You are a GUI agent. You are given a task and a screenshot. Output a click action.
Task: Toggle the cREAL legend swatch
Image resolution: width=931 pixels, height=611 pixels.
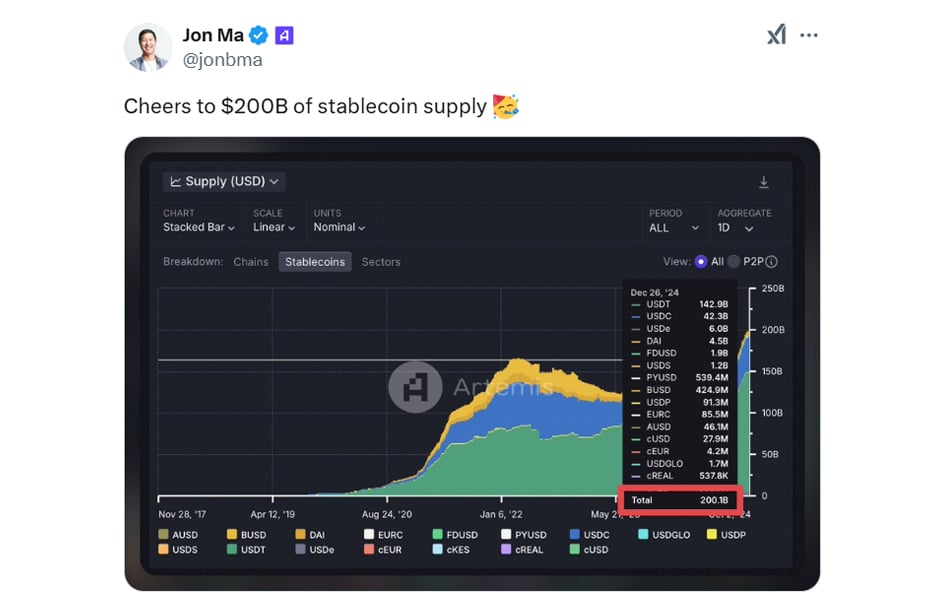(506, 549)
